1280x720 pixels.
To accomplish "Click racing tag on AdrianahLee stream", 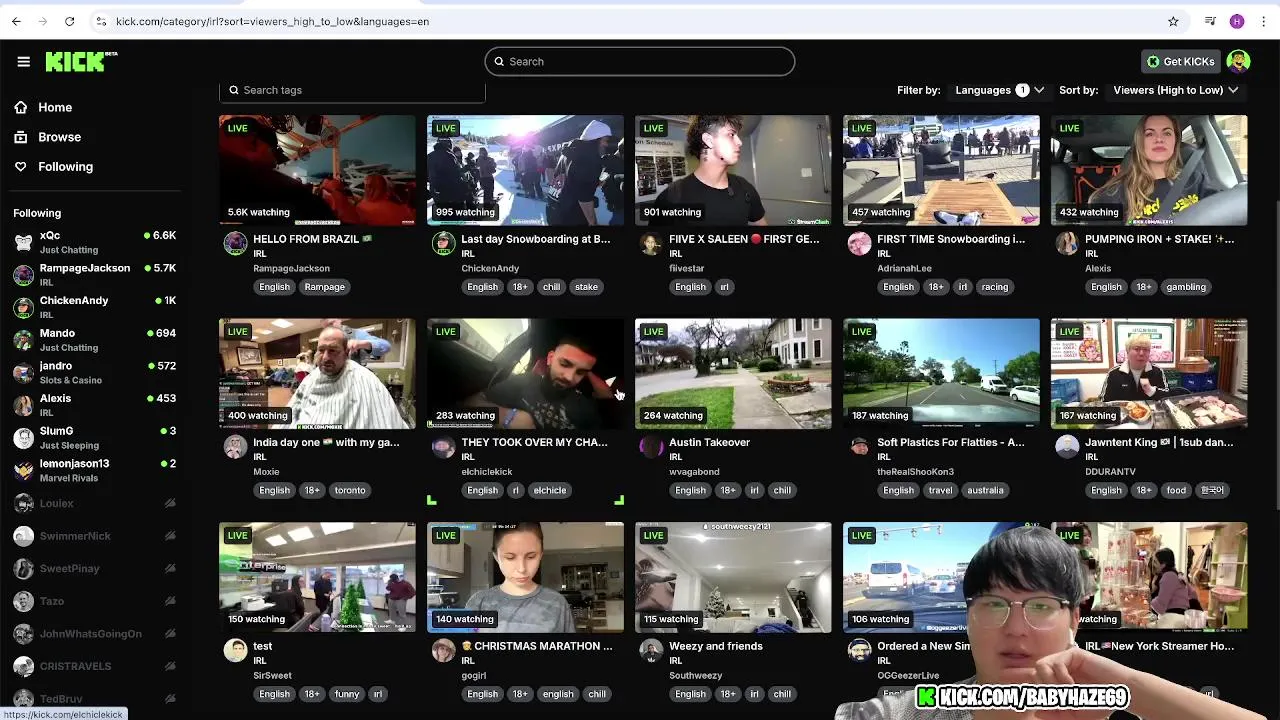I will 995,287.
